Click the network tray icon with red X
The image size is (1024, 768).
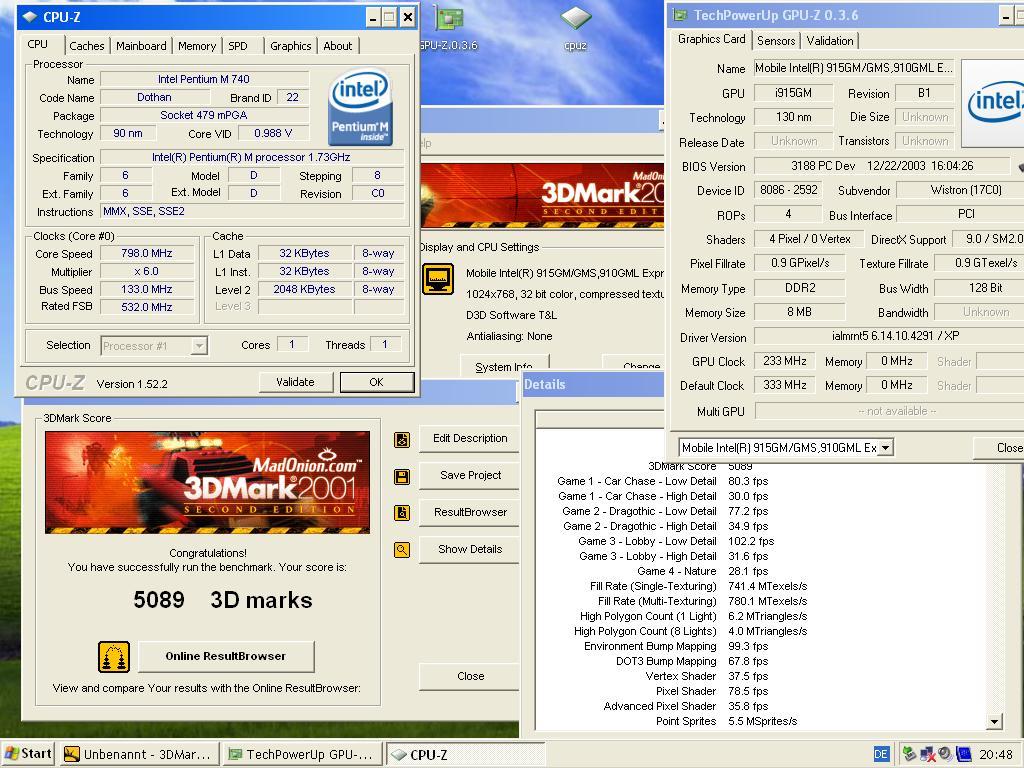click(927, 754)
